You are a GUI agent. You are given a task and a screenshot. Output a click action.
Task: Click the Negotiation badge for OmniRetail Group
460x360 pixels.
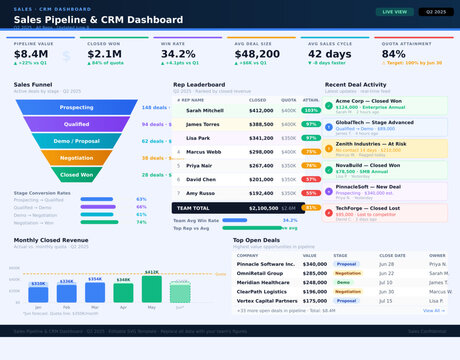click(x=348, y=273)
